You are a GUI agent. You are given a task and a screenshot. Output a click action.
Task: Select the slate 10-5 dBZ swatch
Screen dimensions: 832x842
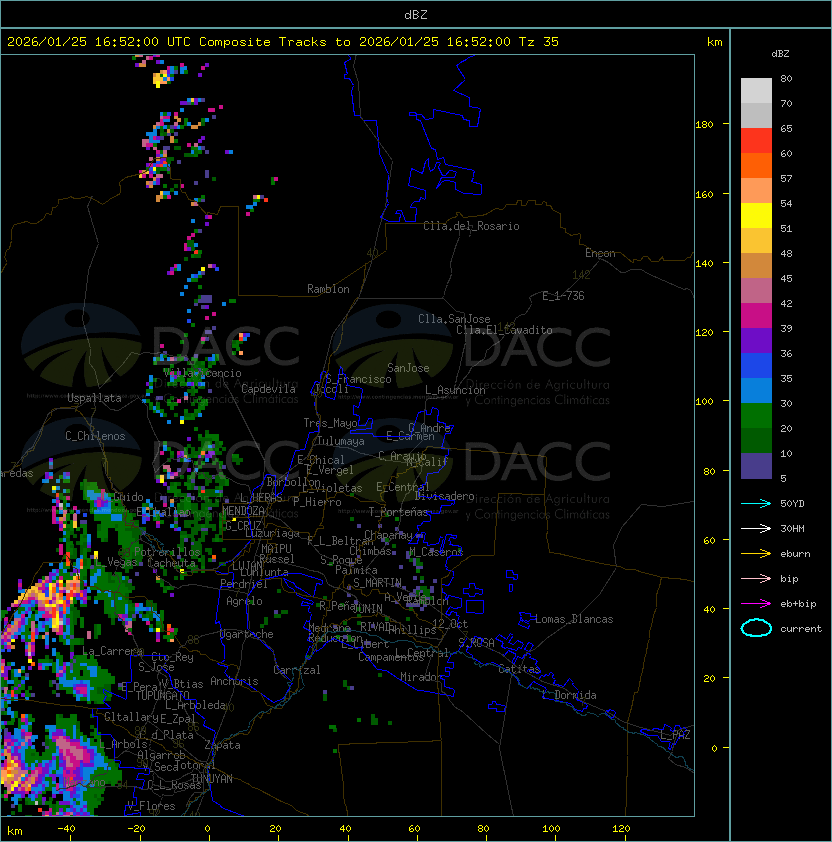(756, 466)
